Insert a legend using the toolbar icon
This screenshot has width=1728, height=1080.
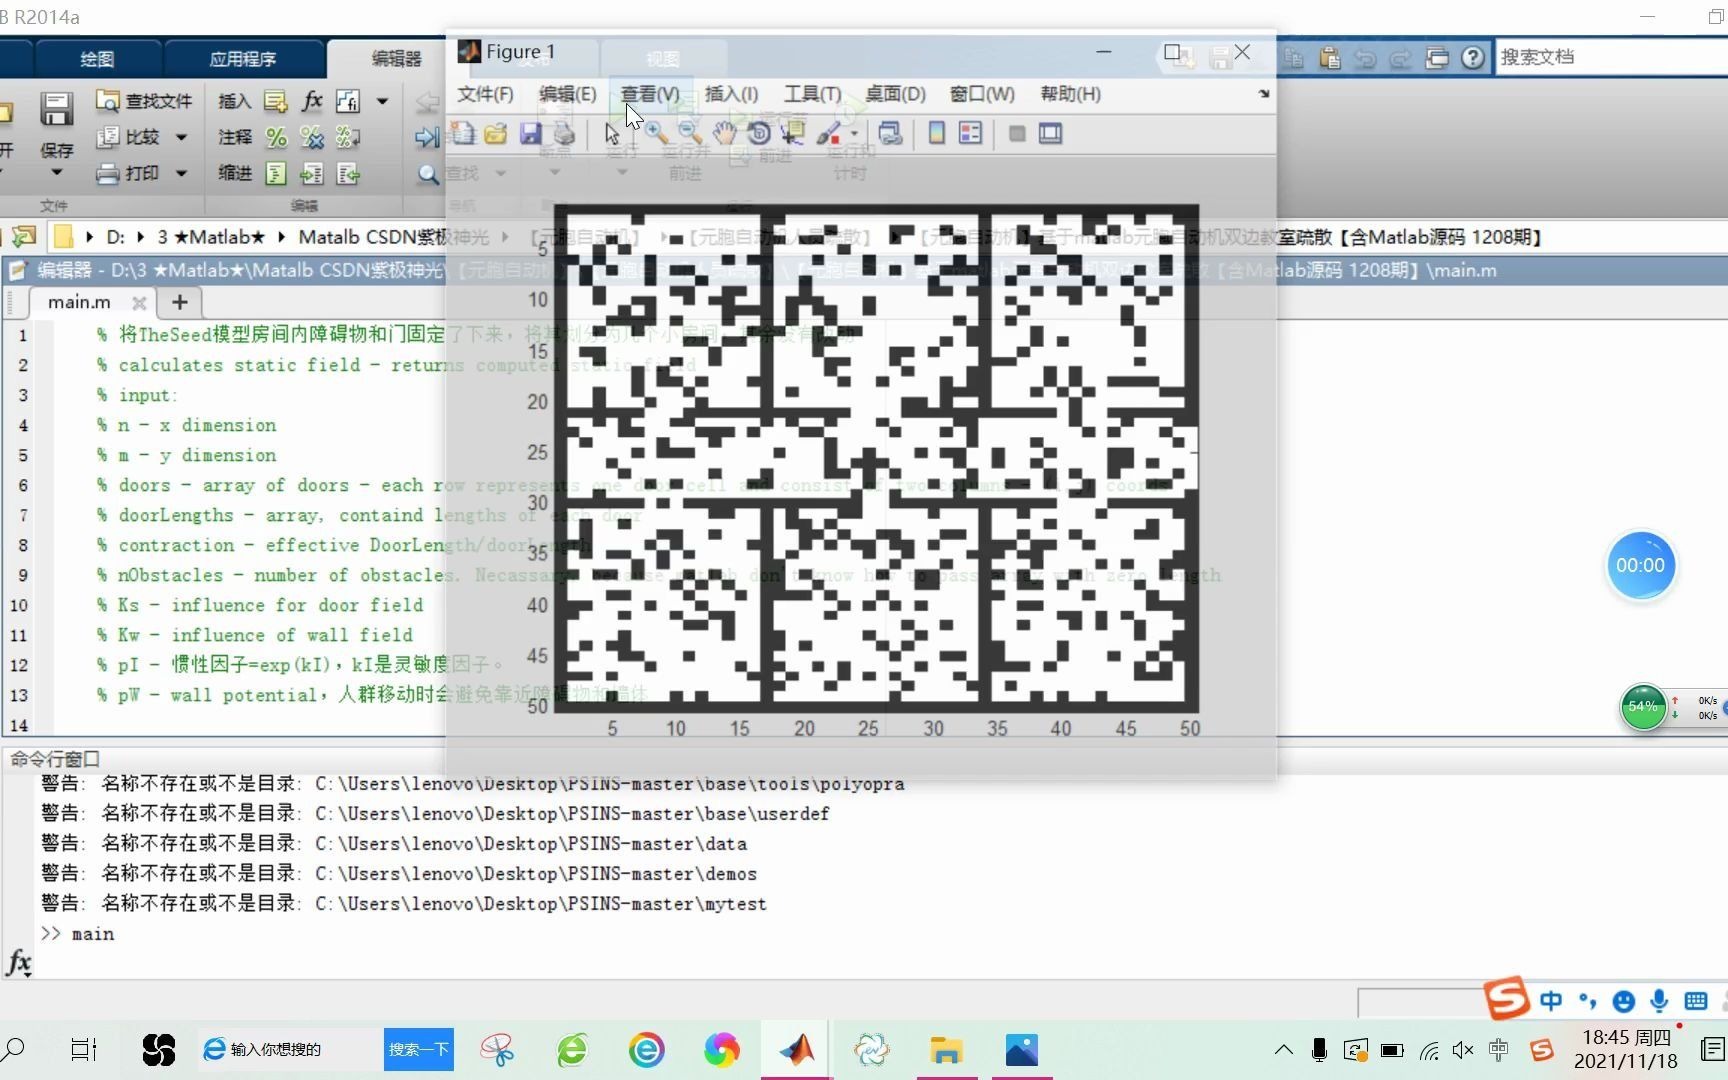[970, 133]
